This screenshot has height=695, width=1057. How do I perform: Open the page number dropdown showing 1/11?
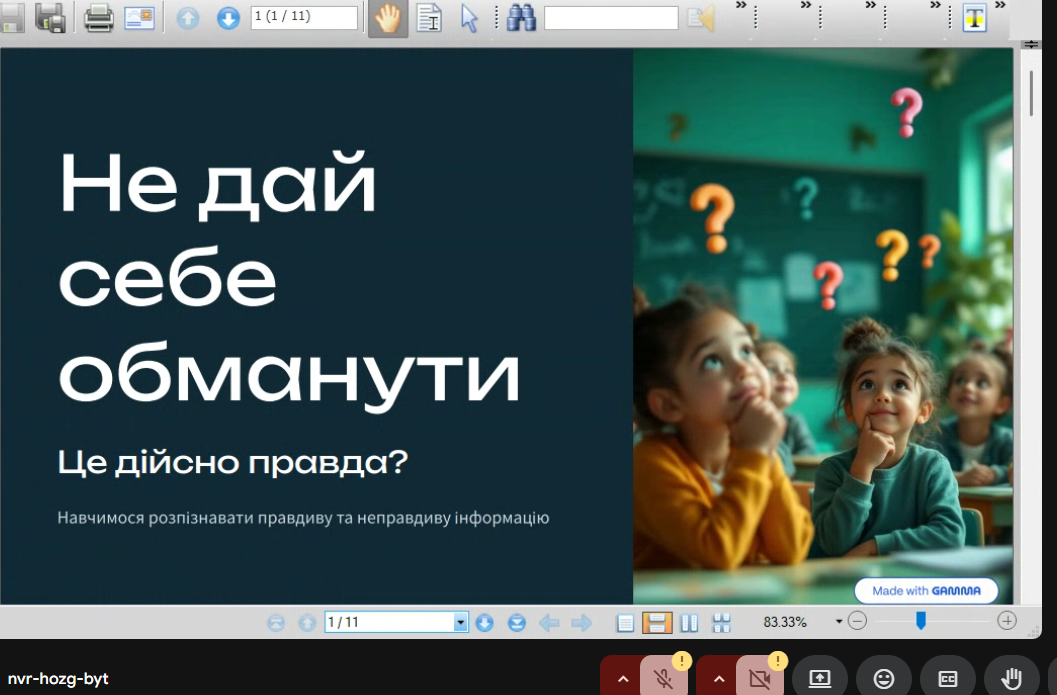[460, 622]
